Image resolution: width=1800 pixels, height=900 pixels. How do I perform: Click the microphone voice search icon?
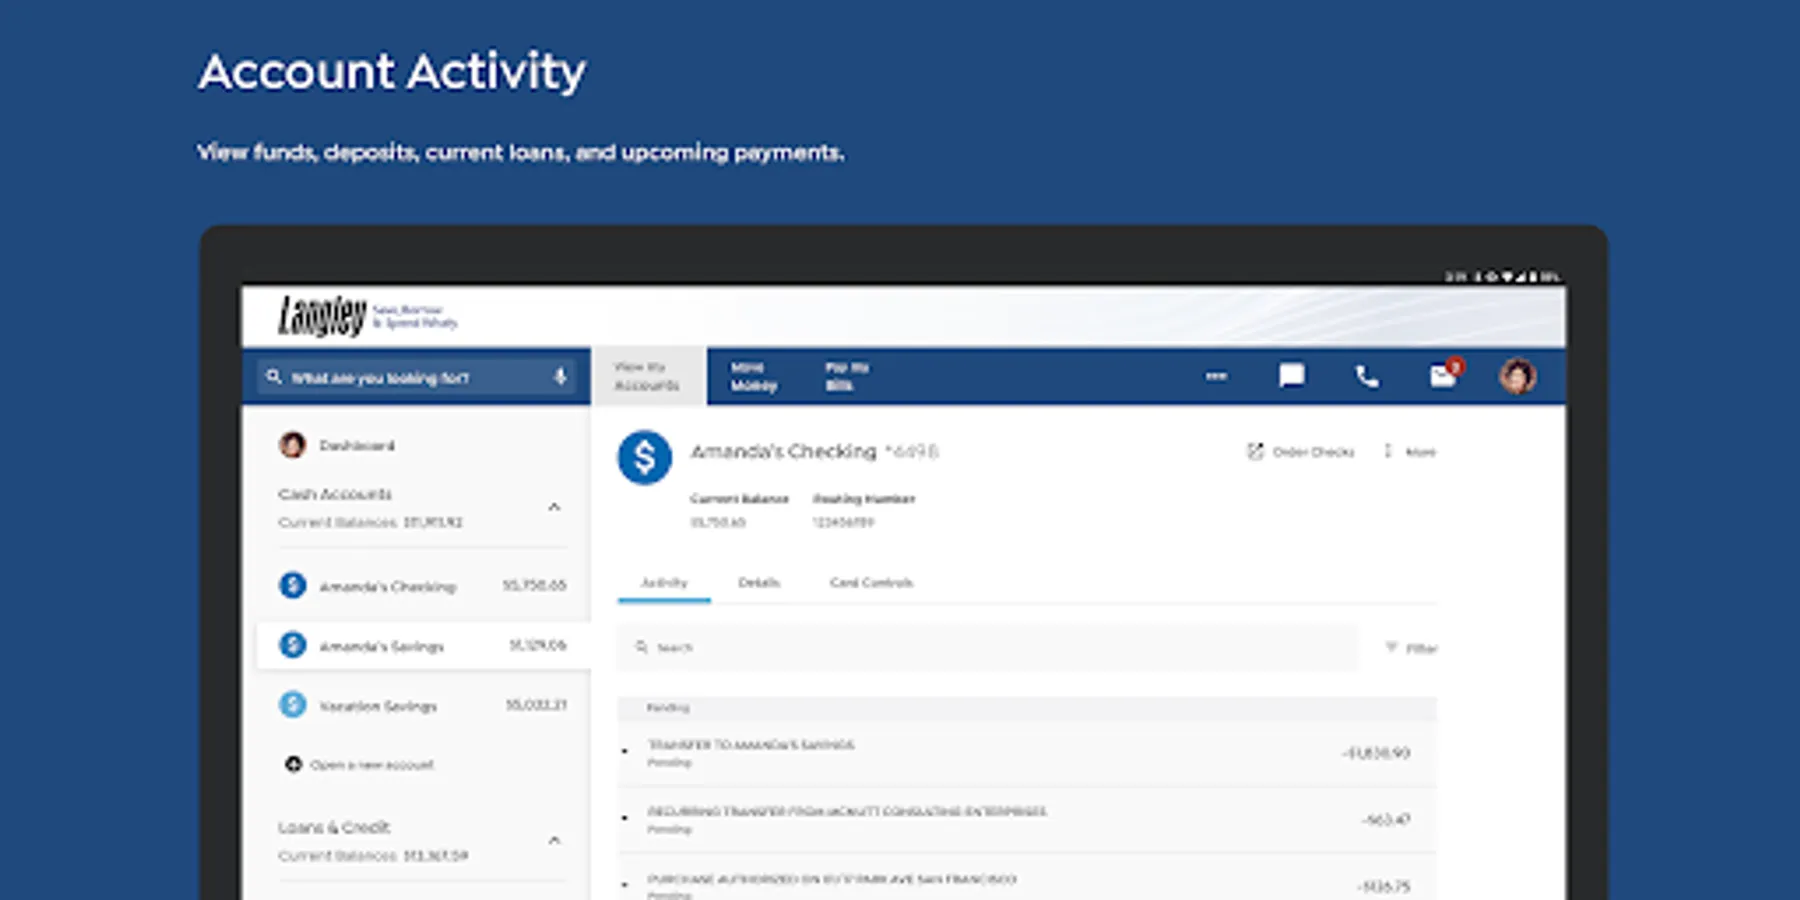point(560,377)
